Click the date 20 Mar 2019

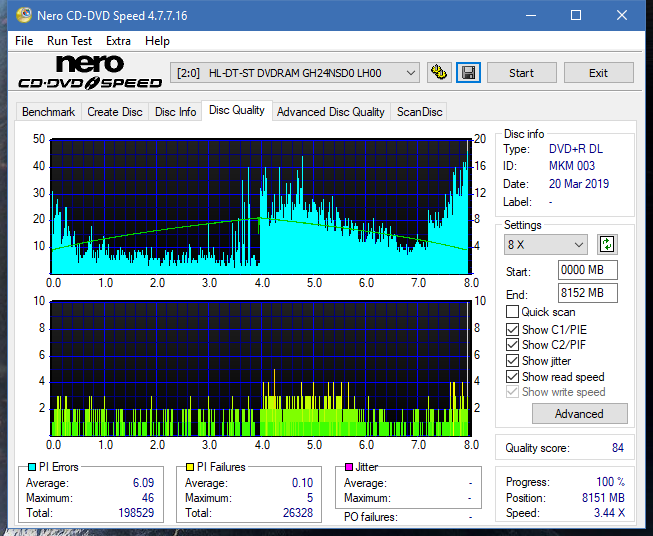click(x=579, y=184)
